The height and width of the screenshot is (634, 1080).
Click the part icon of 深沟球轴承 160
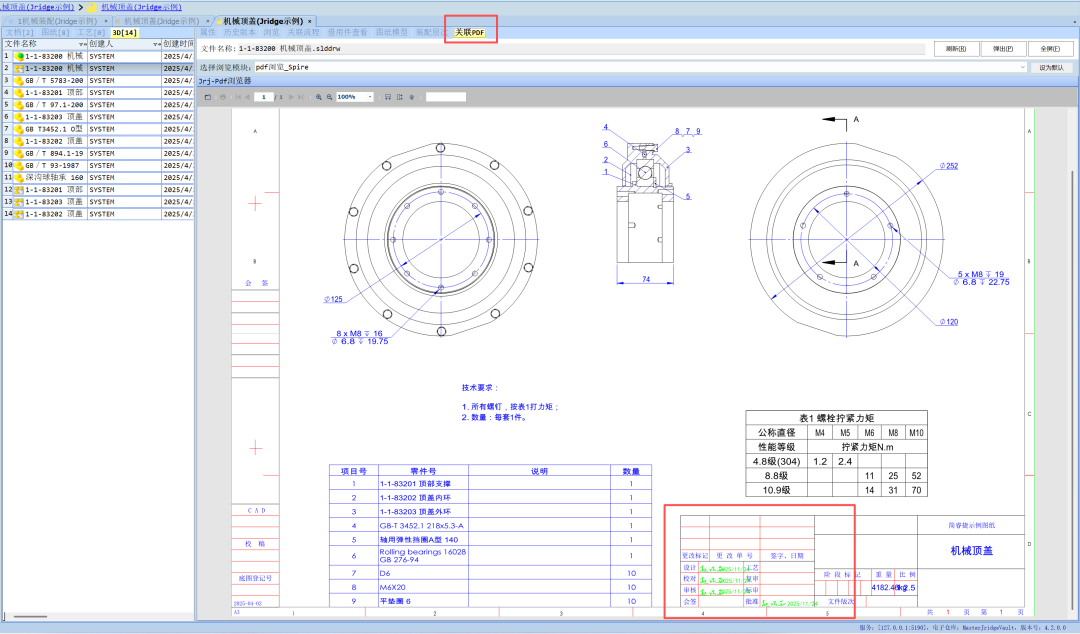pyautogui.click(x=19, y=178)
